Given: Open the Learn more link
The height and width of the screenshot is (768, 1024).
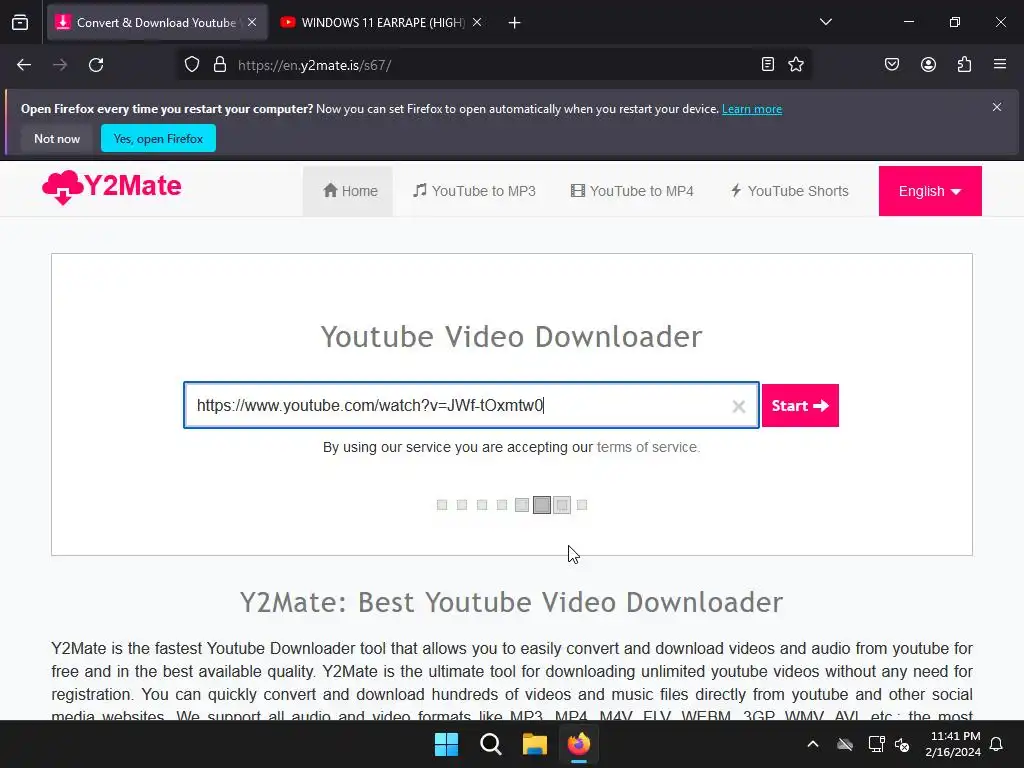Looking at the screenshot, I should click(x=752, y=109).
